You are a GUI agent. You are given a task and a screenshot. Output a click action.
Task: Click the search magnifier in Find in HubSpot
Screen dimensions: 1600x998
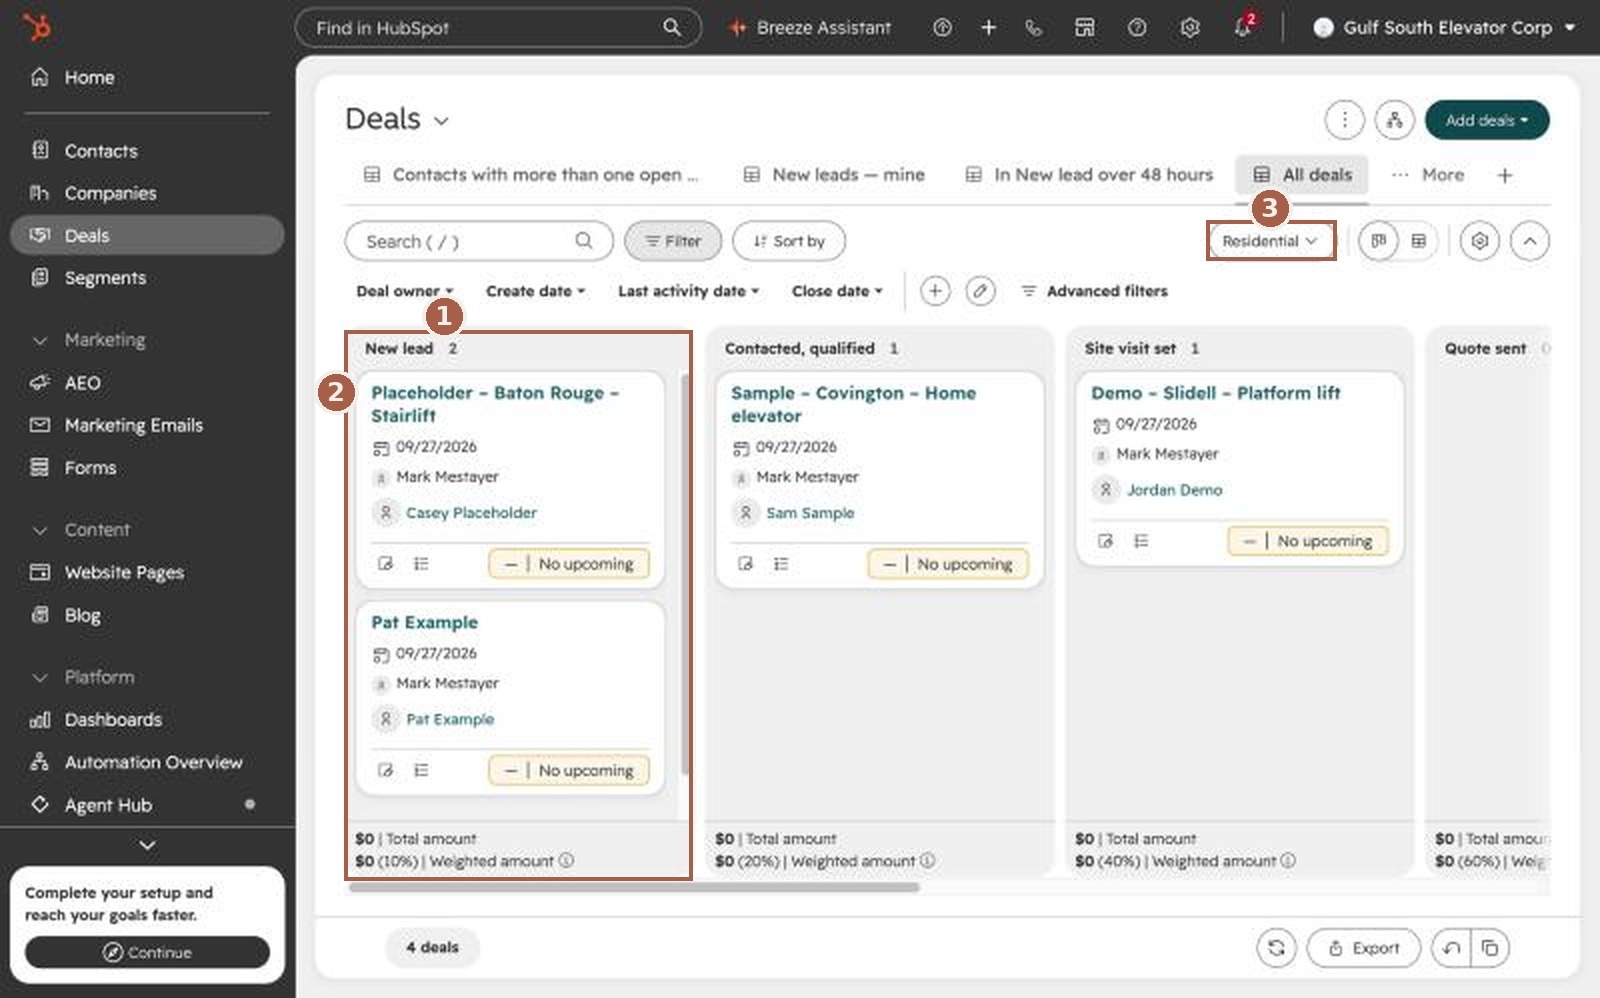tap(672, 28)
